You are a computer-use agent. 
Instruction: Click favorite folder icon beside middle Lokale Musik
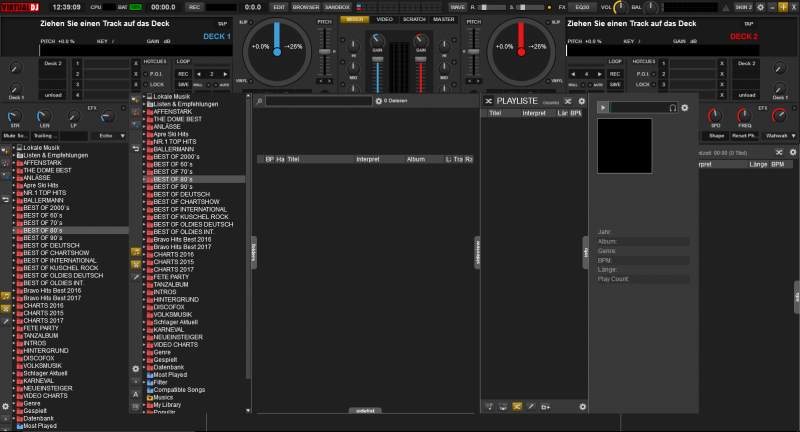pos(135,99)
